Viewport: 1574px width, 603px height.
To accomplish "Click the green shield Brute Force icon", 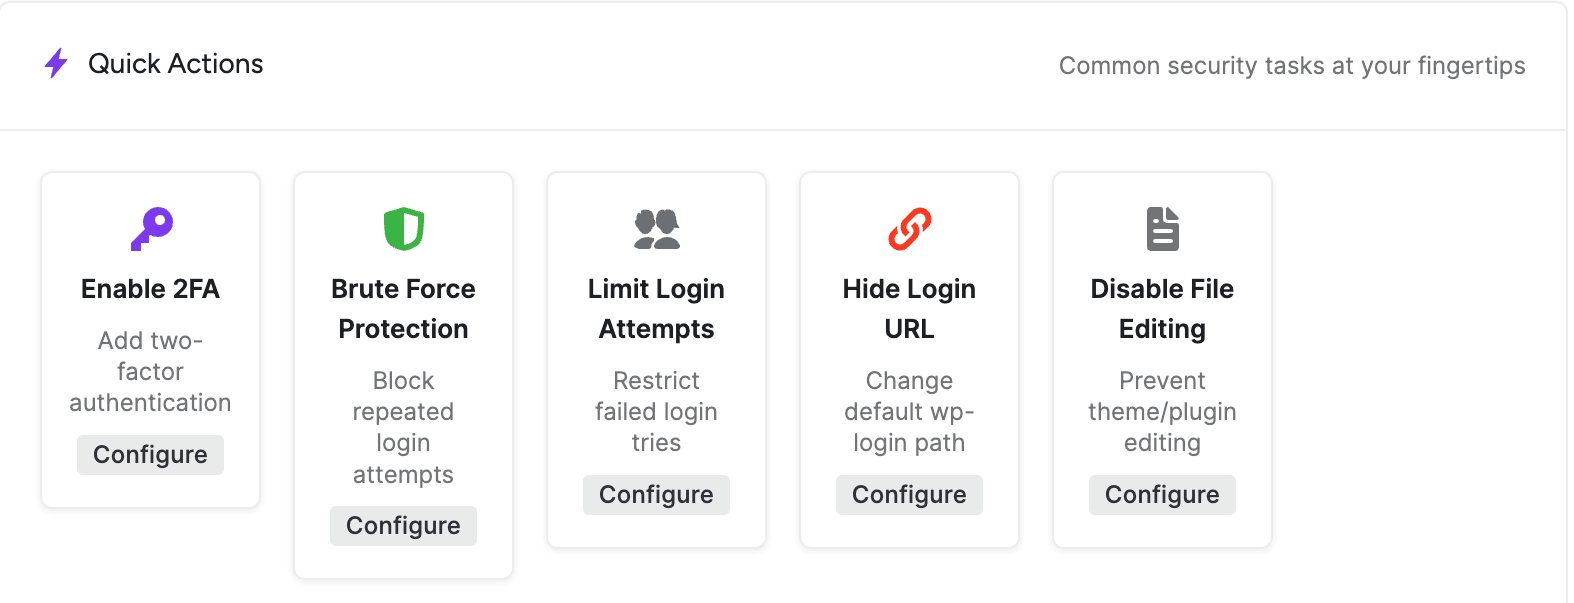I will point(404,229).
